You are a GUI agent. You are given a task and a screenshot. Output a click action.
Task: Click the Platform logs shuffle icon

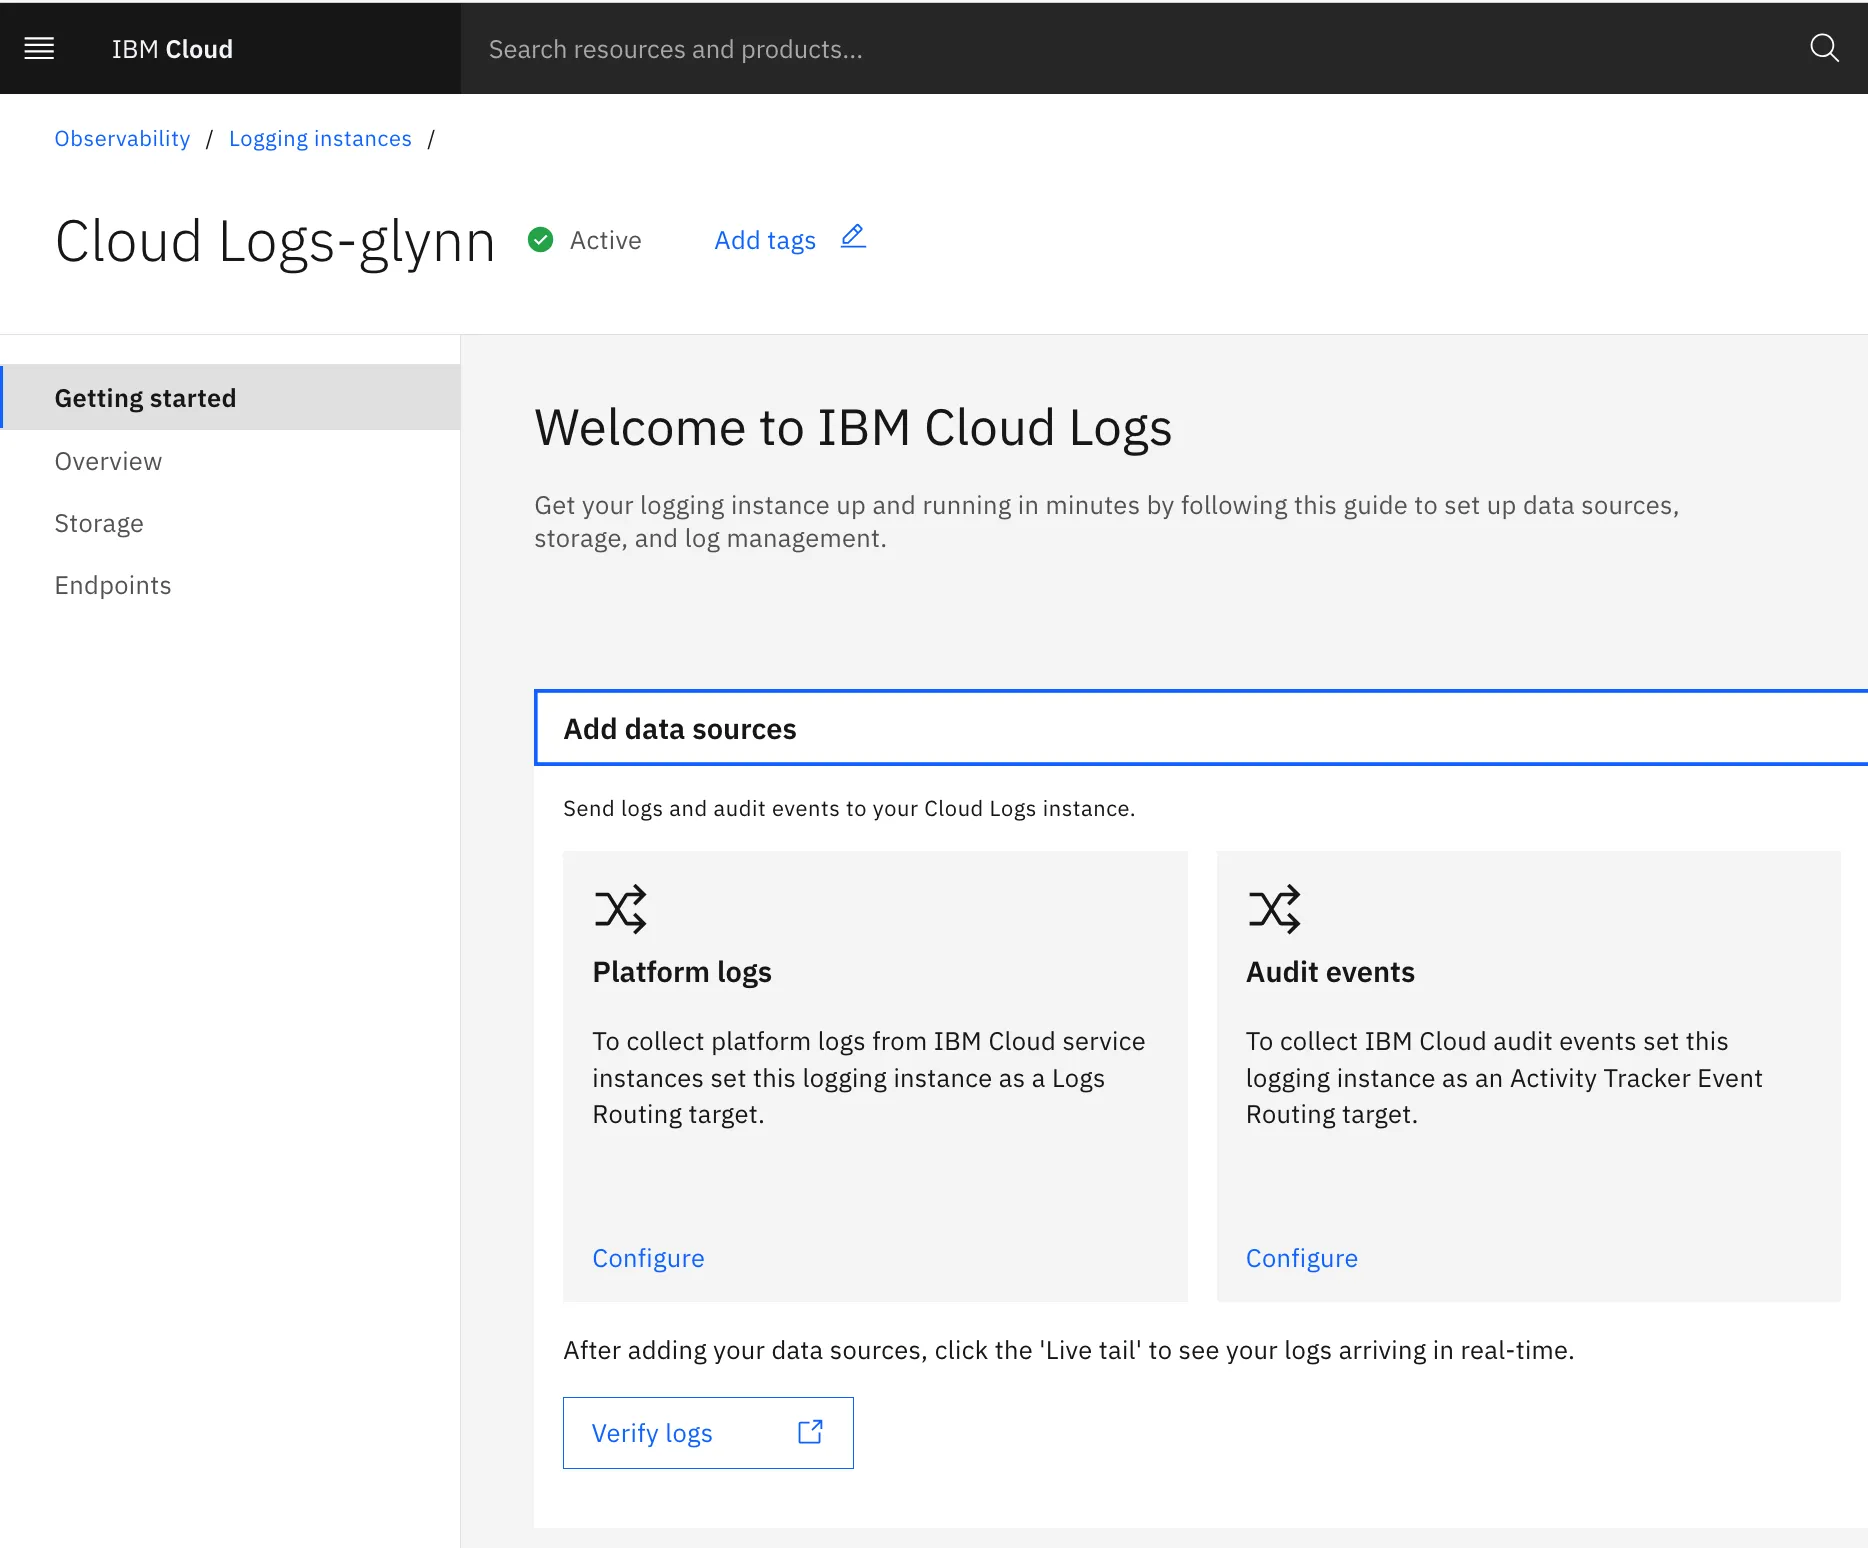point(620,909)
